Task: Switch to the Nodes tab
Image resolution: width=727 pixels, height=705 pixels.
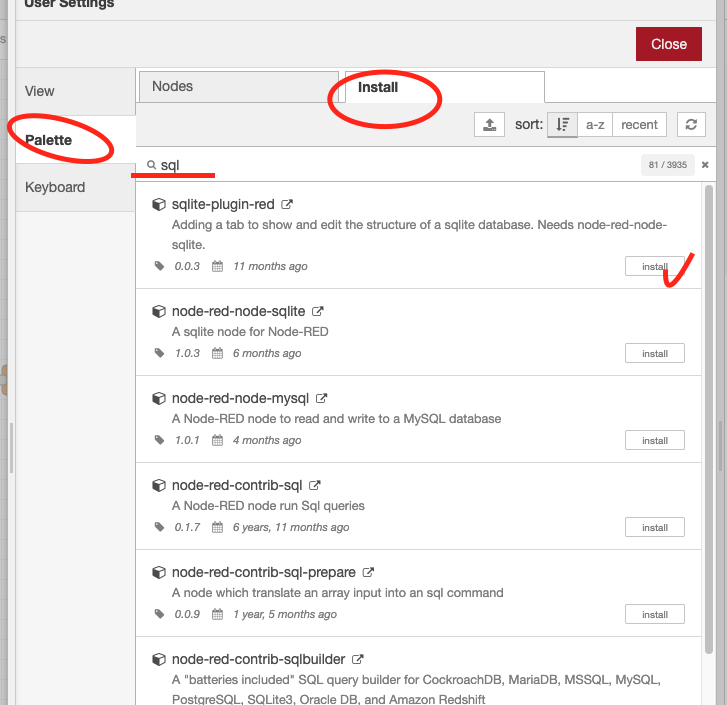Action: click(239, 87)
